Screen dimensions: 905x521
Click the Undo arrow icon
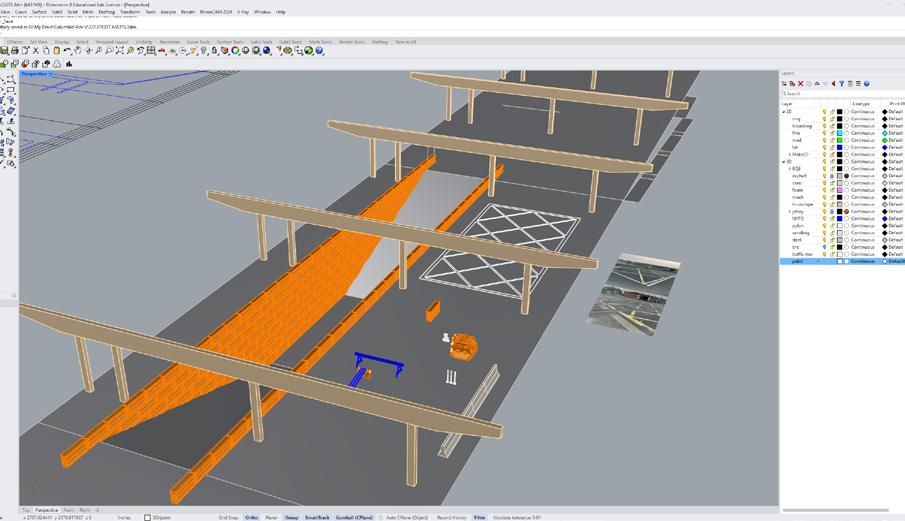(x=67, y=51)
